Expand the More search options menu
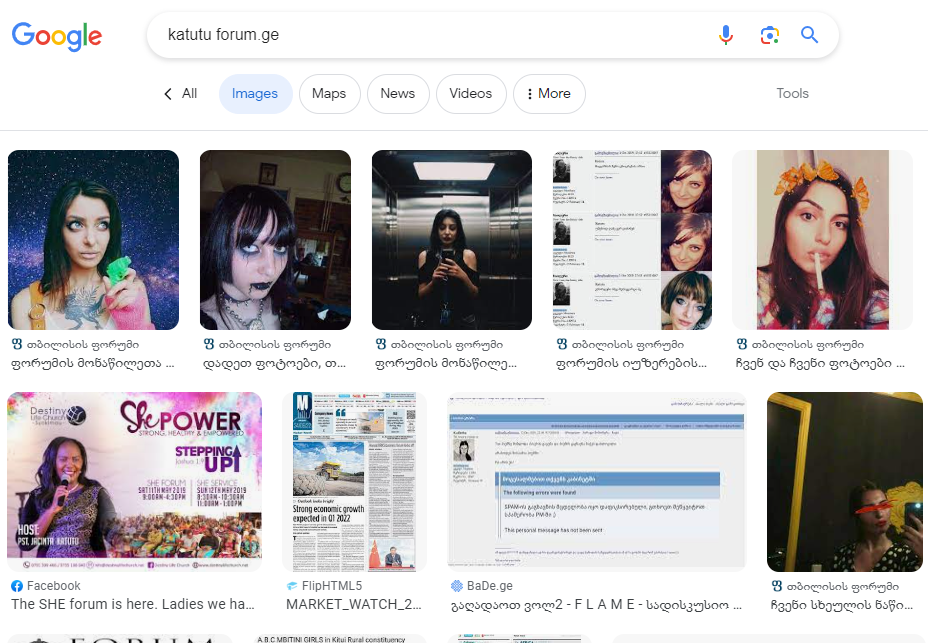Screen dimensions: 928x643 [x=549, y=94]
